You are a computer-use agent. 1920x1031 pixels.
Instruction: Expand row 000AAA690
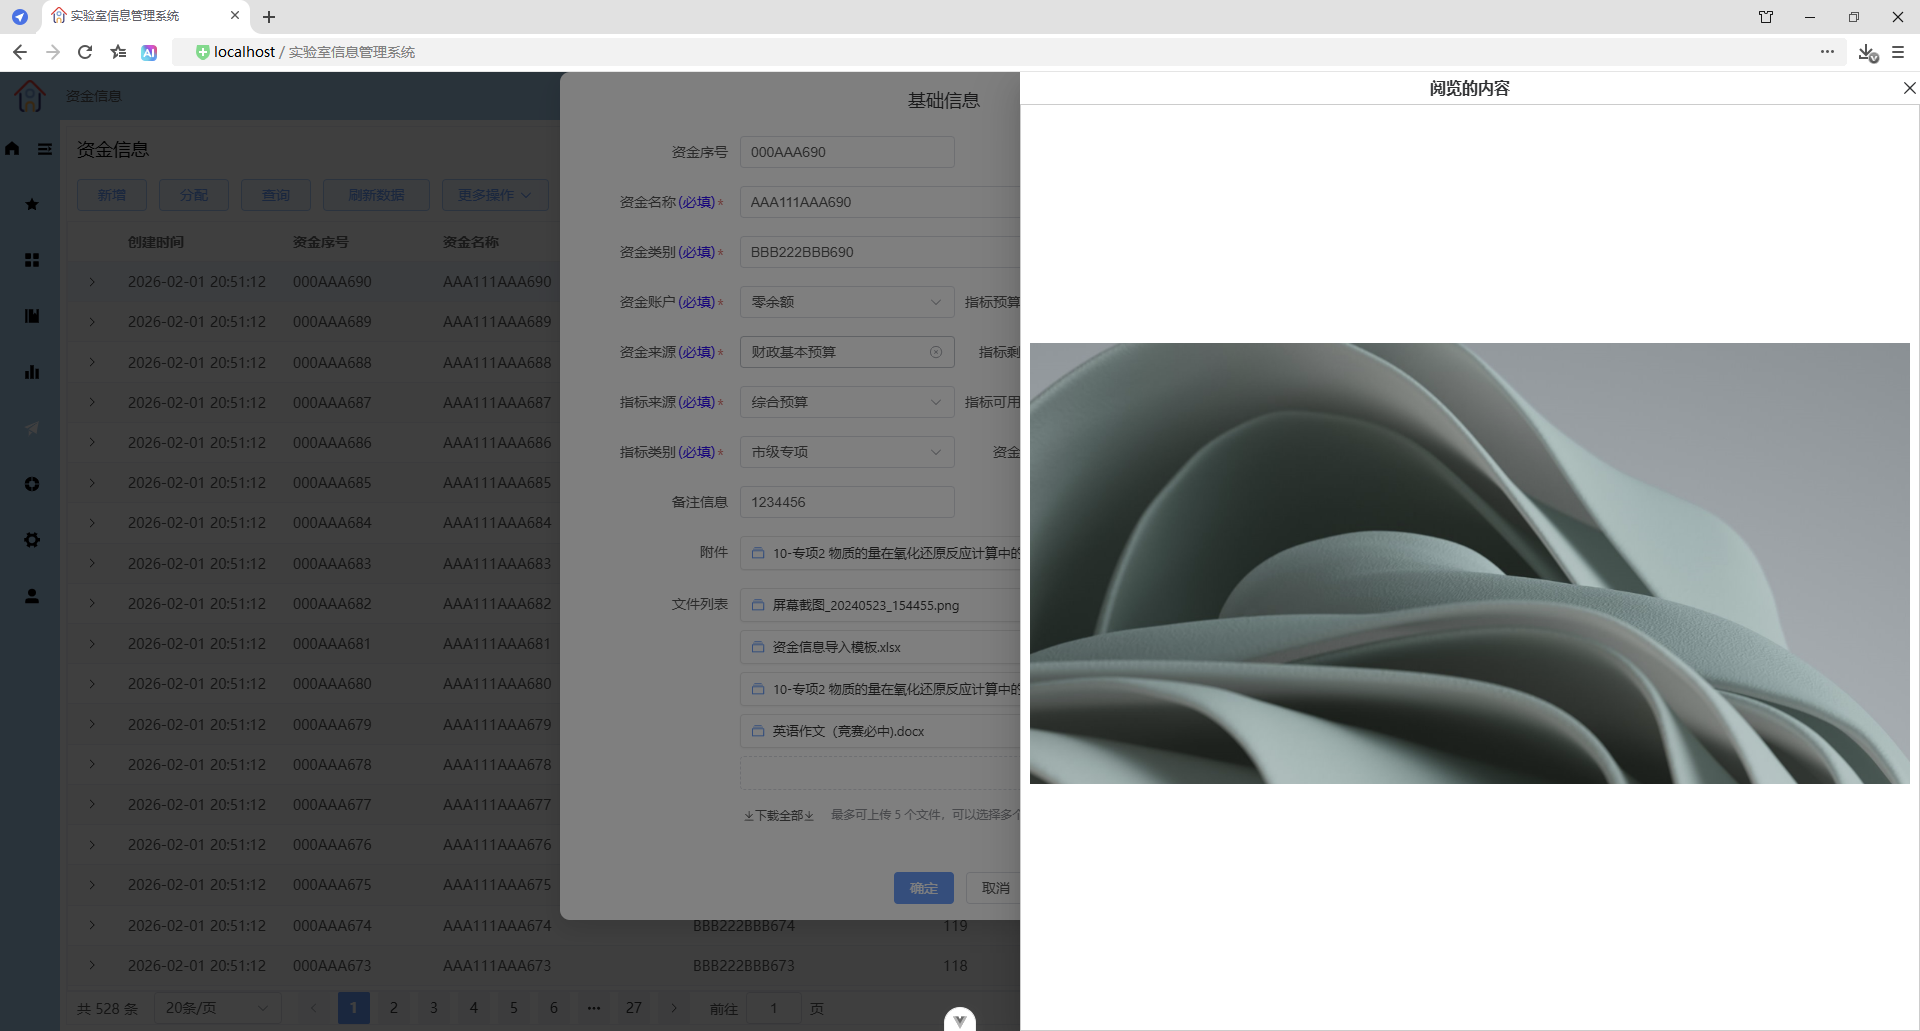[92, 282]
